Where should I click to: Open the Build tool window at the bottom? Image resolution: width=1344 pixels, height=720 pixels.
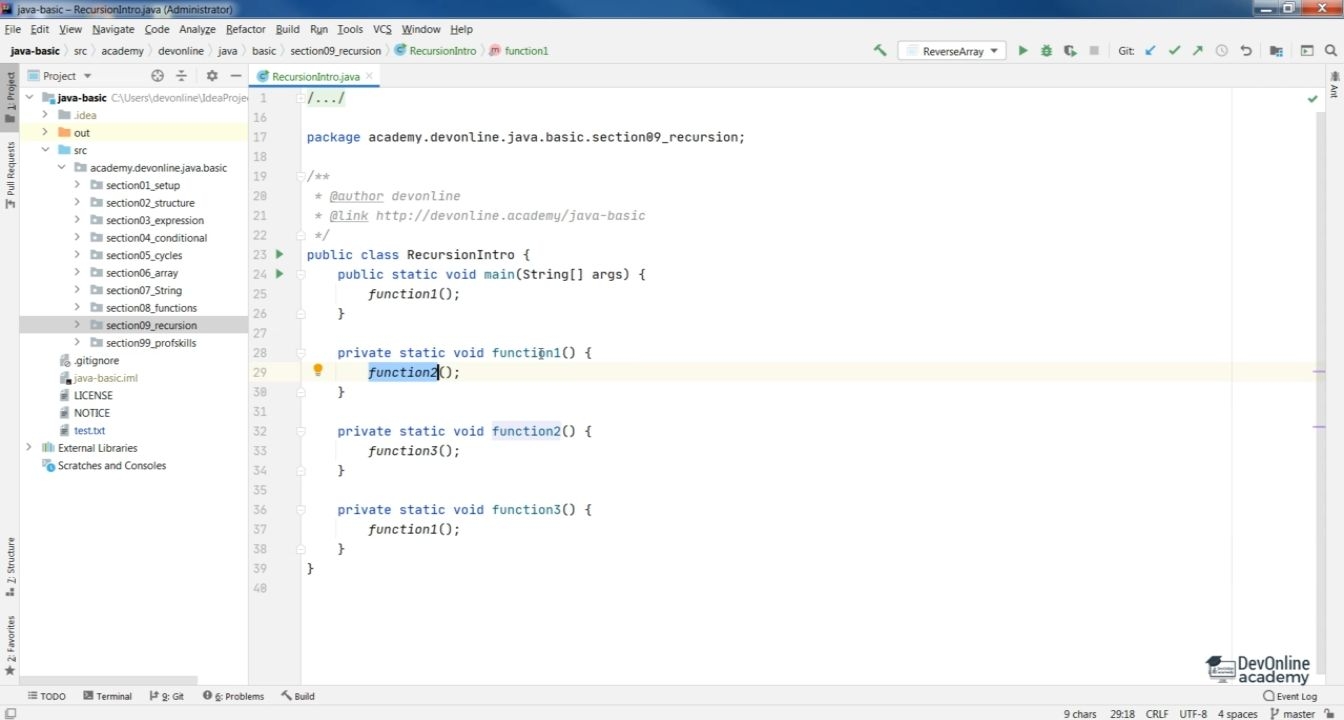tap(298, 696)
